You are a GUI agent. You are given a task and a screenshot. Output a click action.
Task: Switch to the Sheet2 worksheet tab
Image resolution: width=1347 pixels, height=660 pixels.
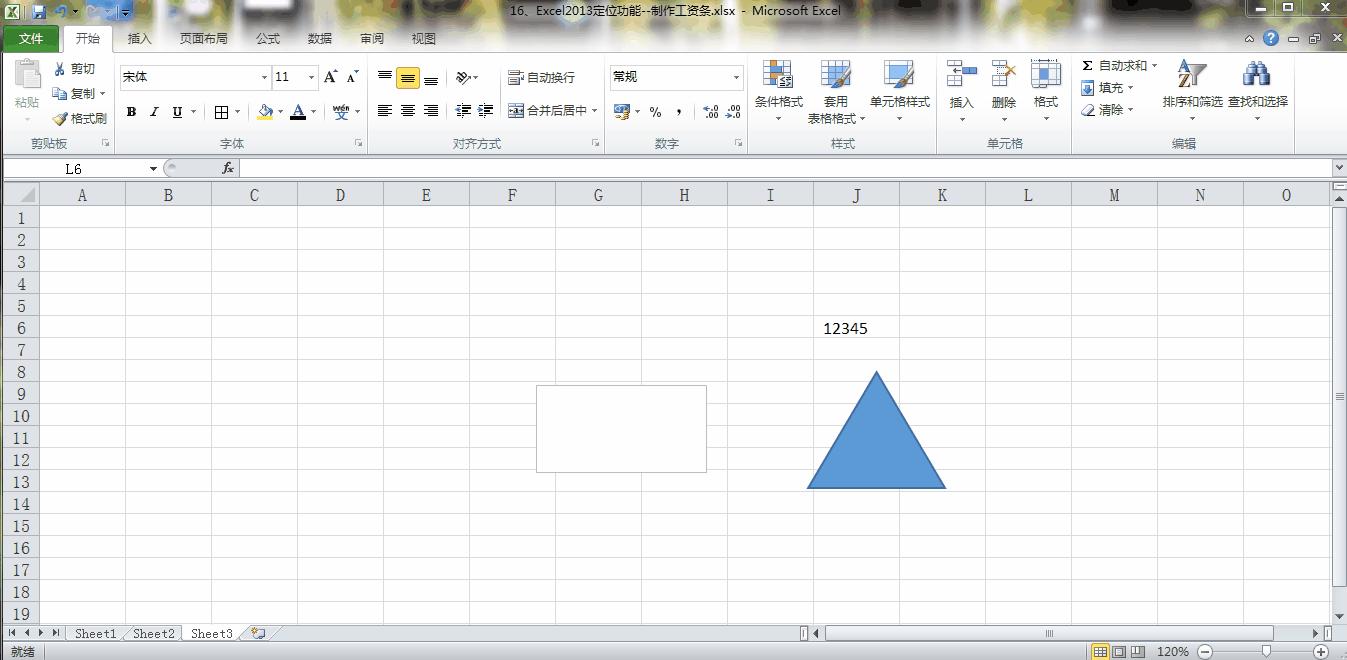[154, 633]
